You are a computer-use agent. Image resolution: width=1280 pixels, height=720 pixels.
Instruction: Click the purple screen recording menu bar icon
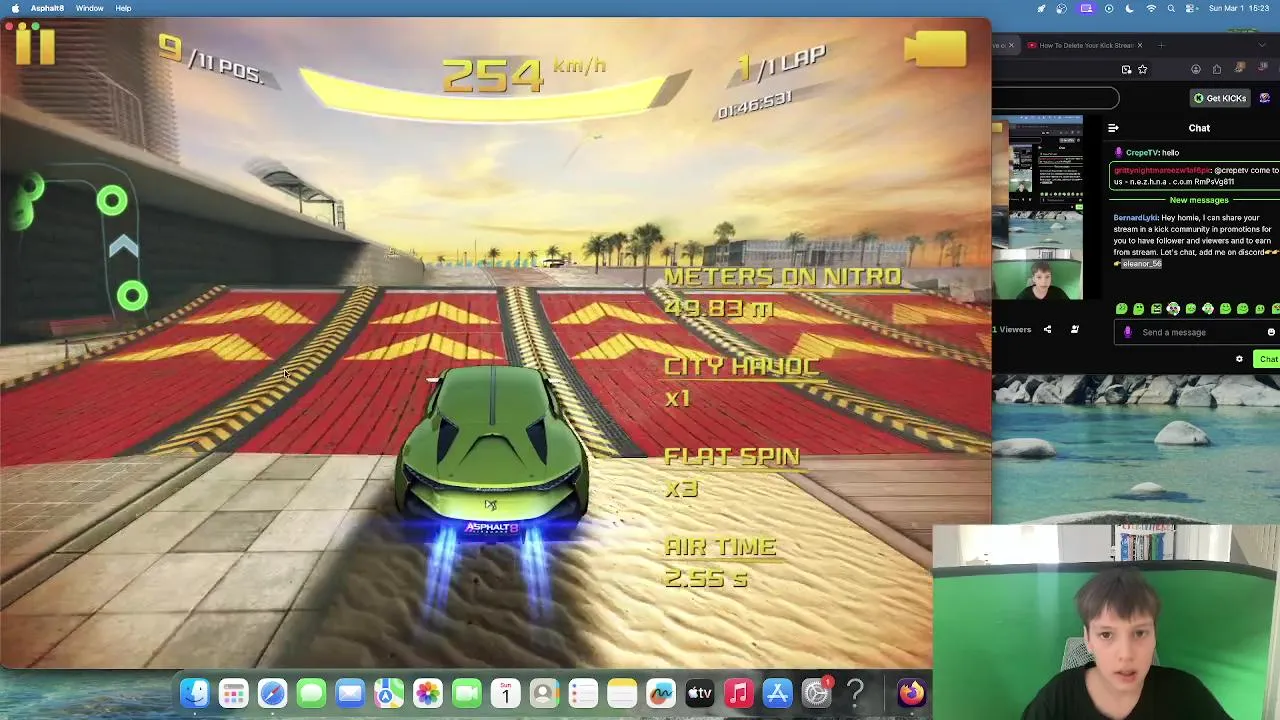point(1087,8)
